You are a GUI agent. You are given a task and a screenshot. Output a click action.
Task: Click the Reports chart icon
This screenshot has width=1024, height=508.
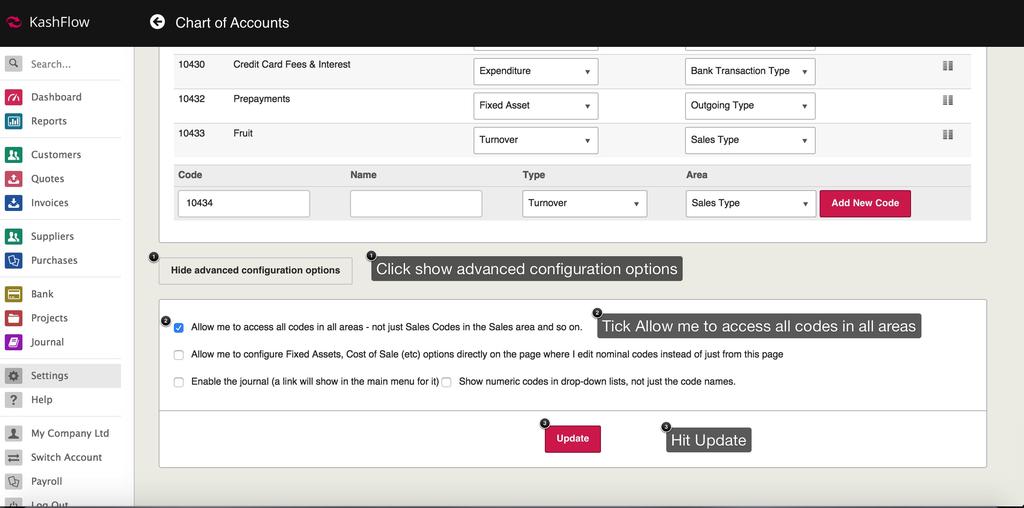pyautogui.click(x=13, y=121)
